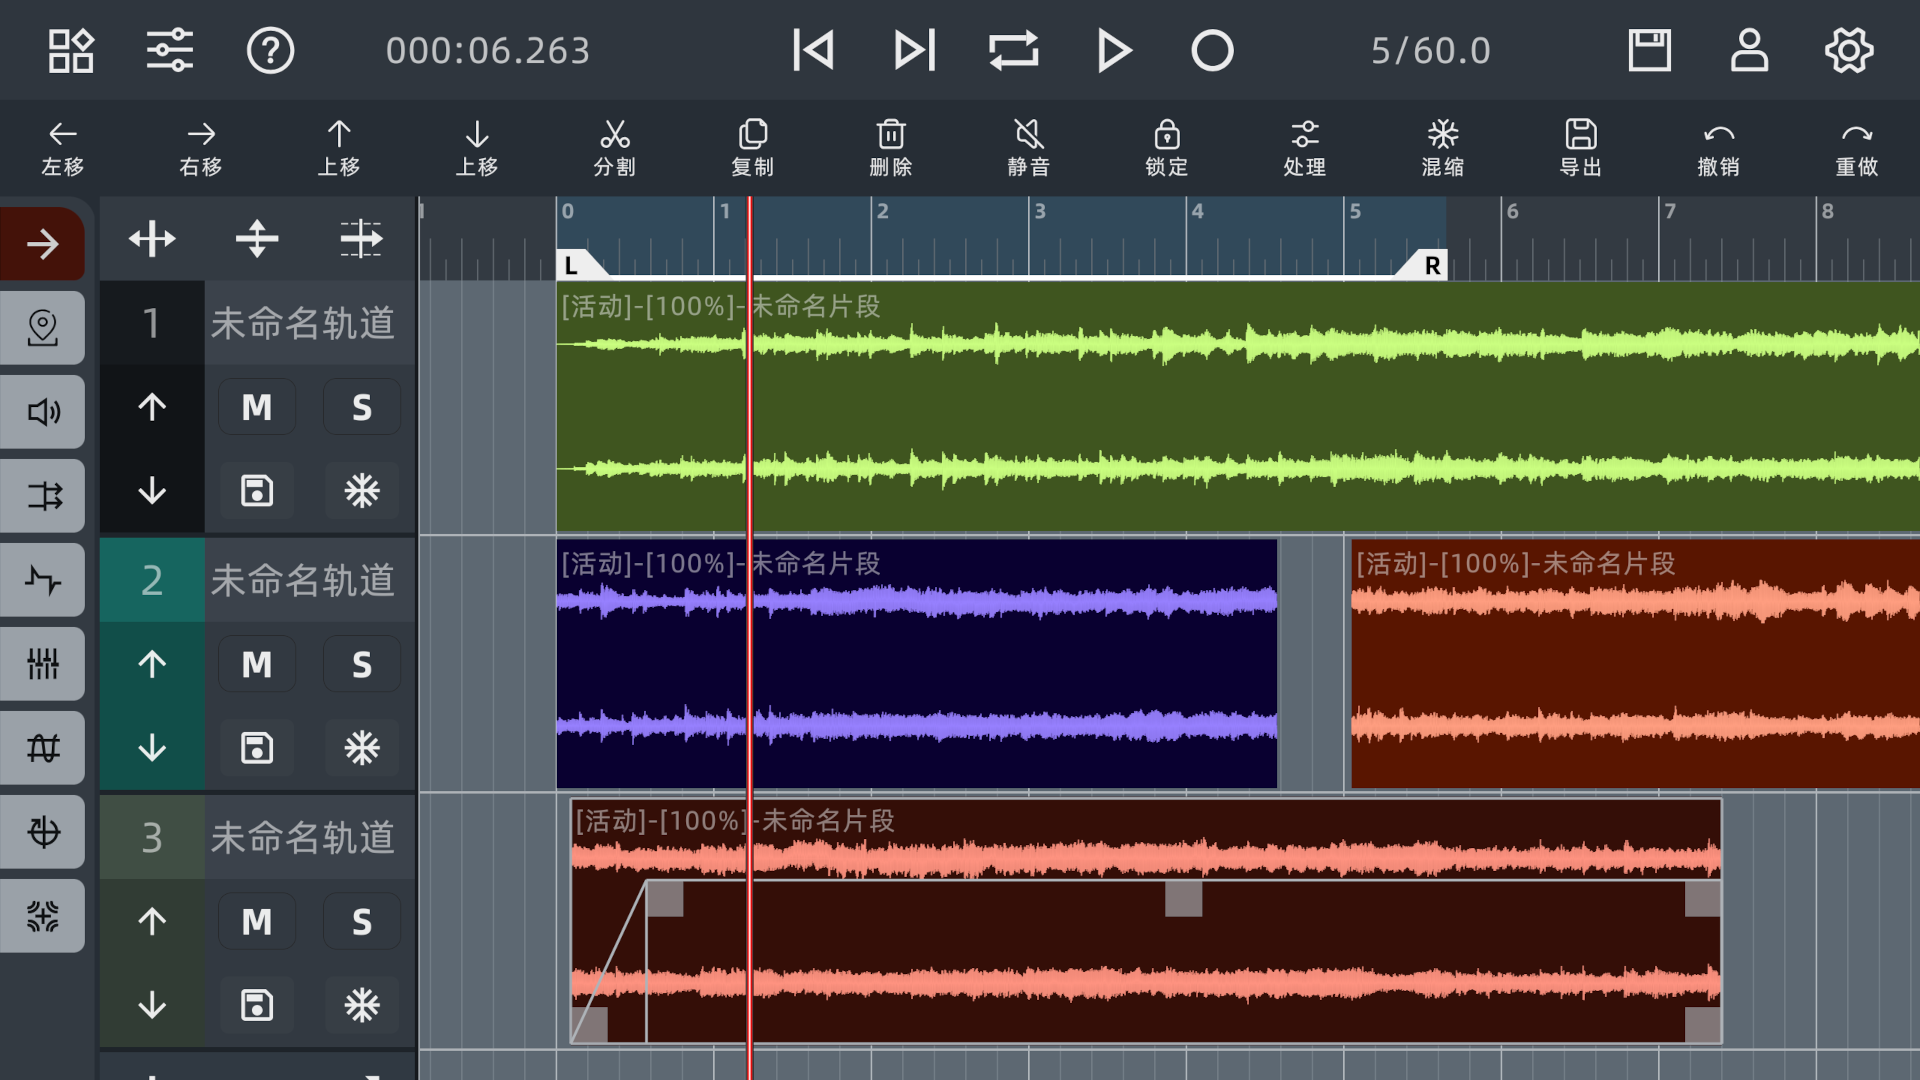Move track 2 up with arrow

pyautogui.click(x=152, y=664)
